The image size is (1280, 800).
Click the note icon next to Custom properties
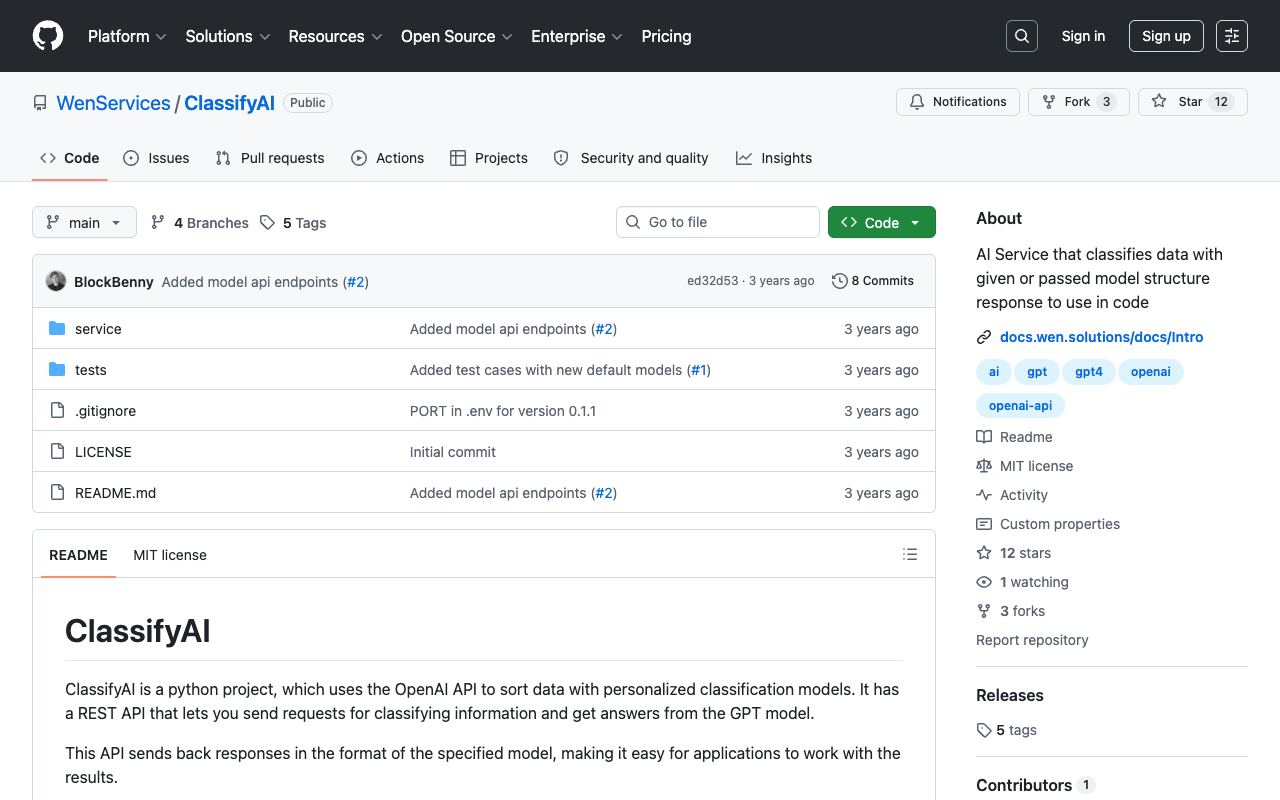tap(984, 524)
